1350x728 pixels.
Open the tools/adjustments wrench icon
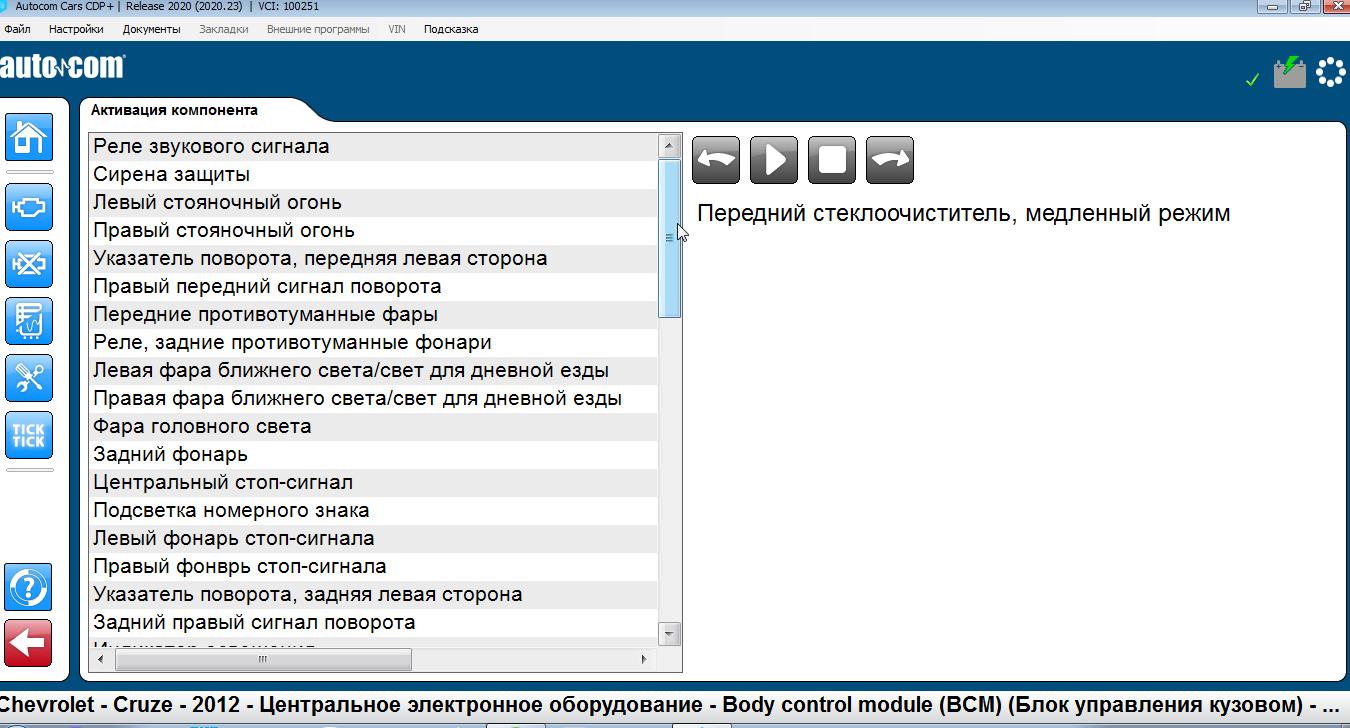click(29, 378)
